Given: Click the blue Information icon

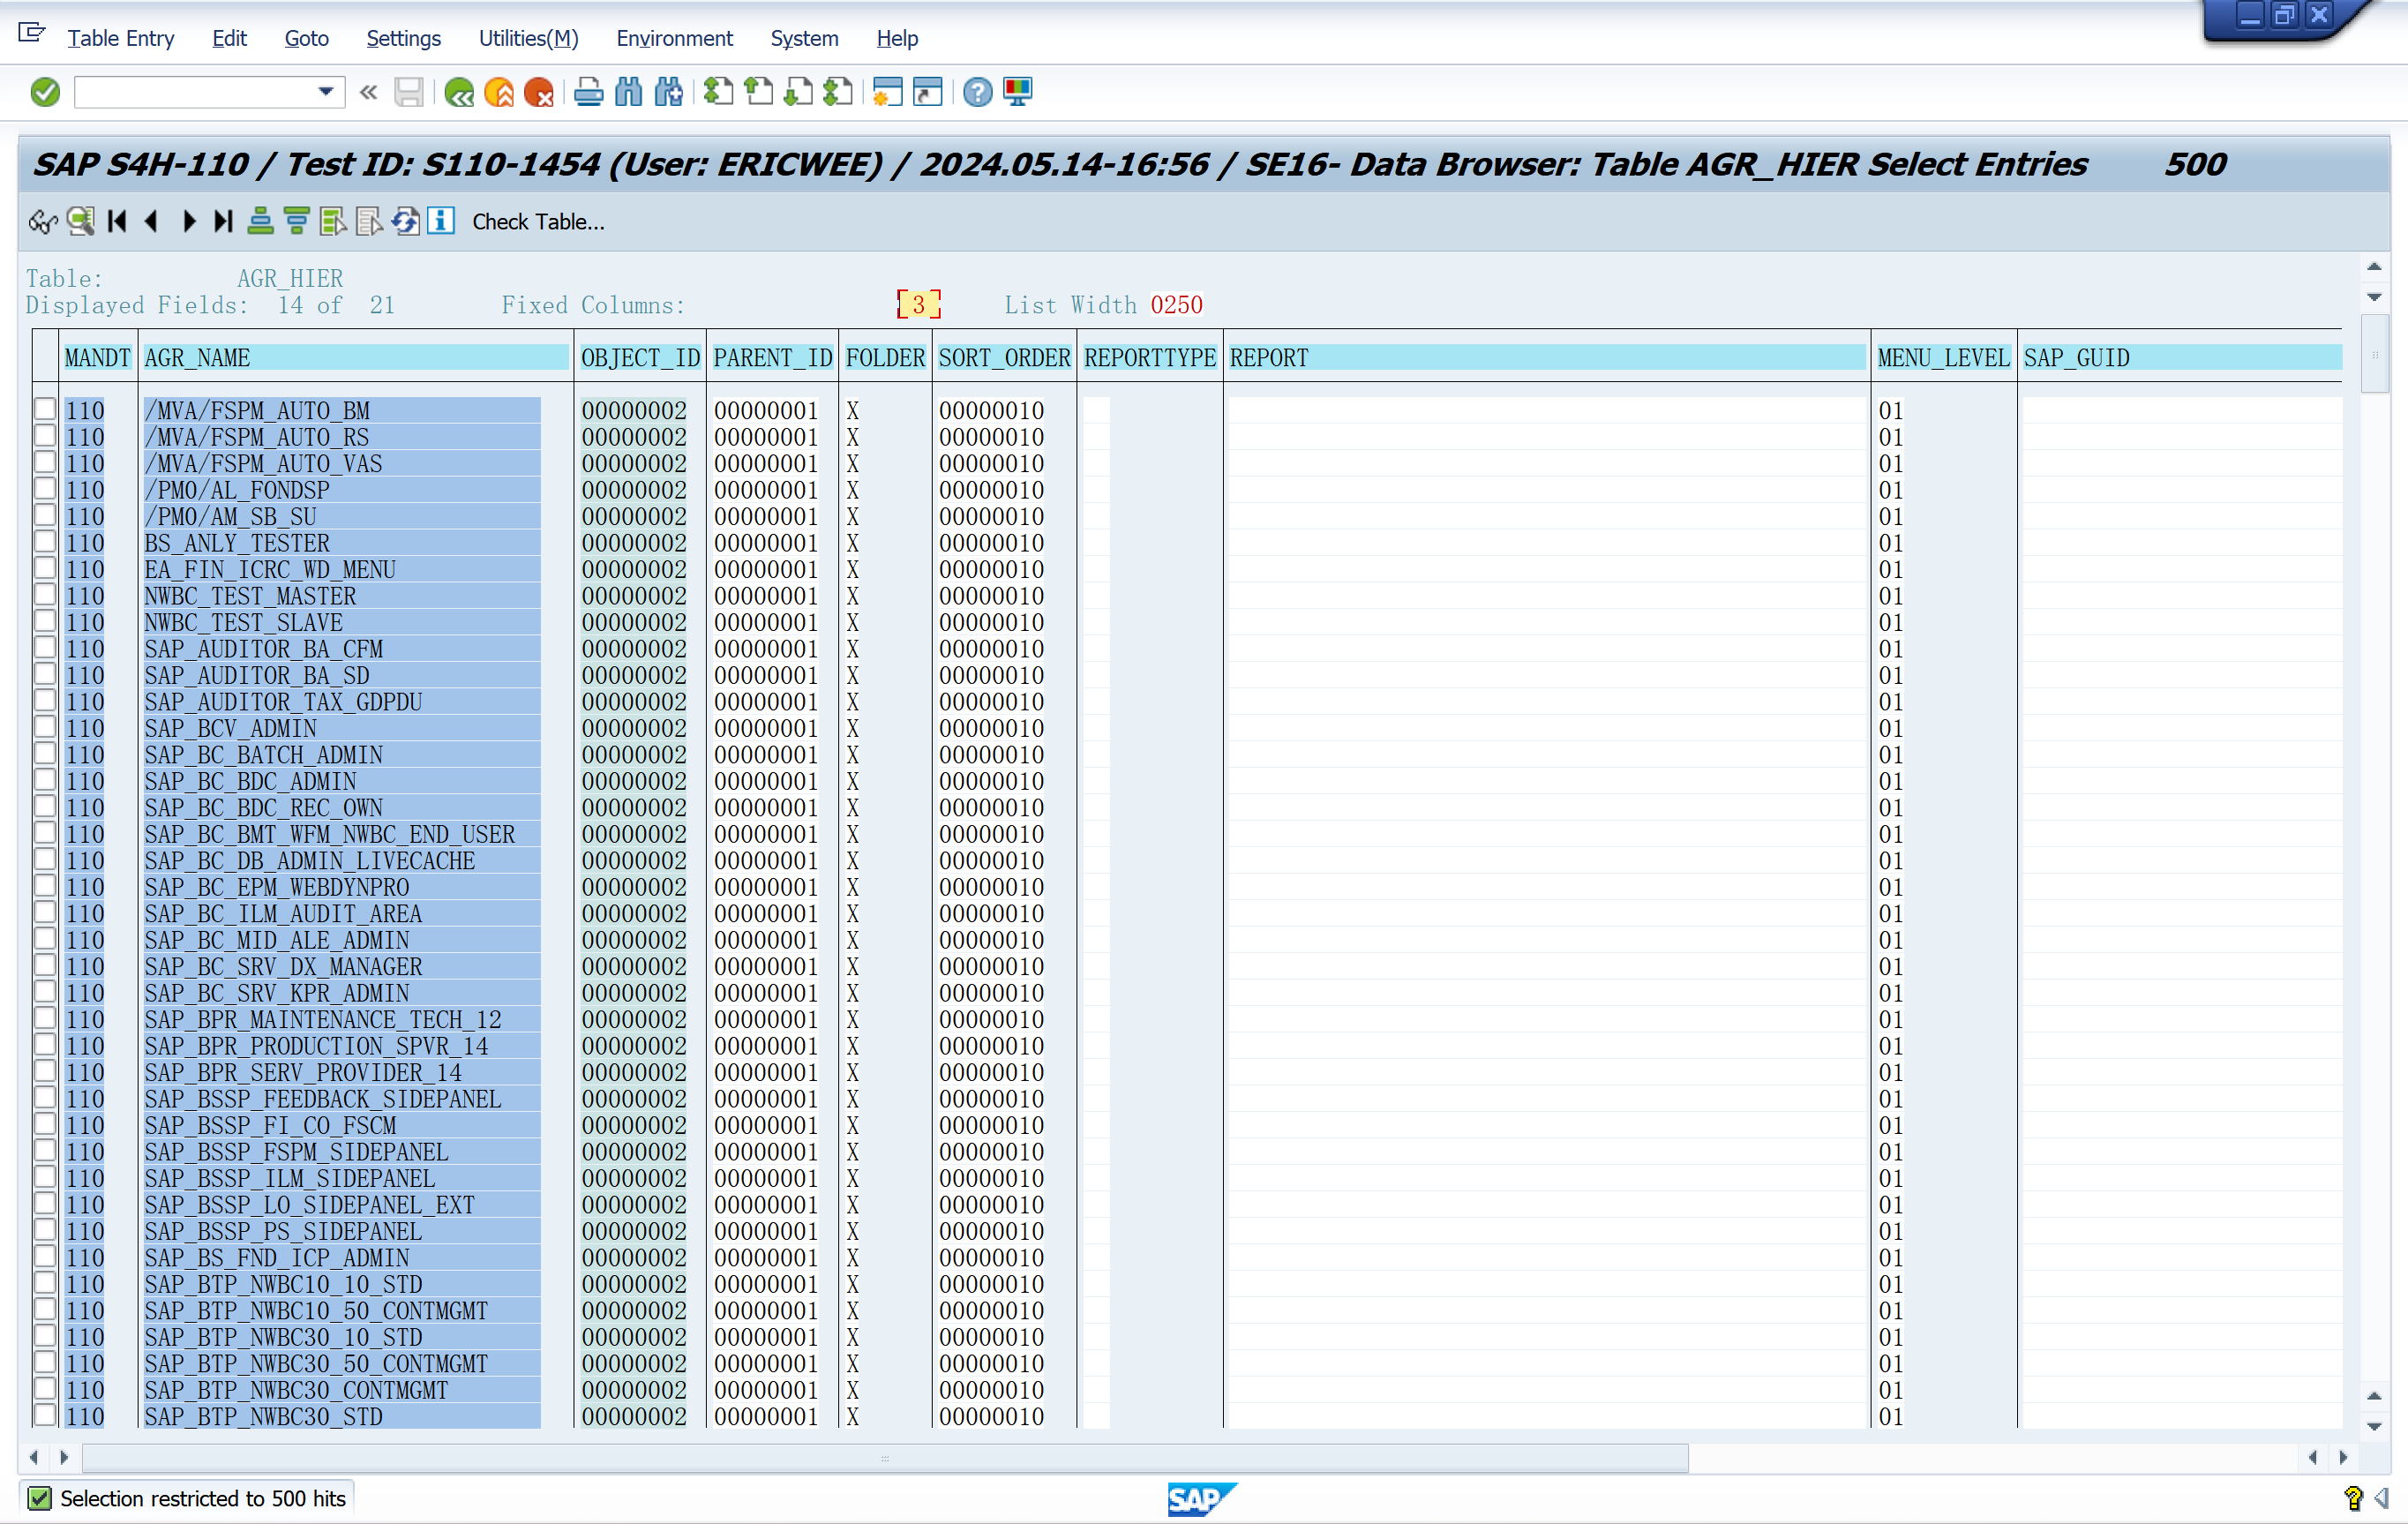Looking at the screenshot, I should click(x=441, y=221).
